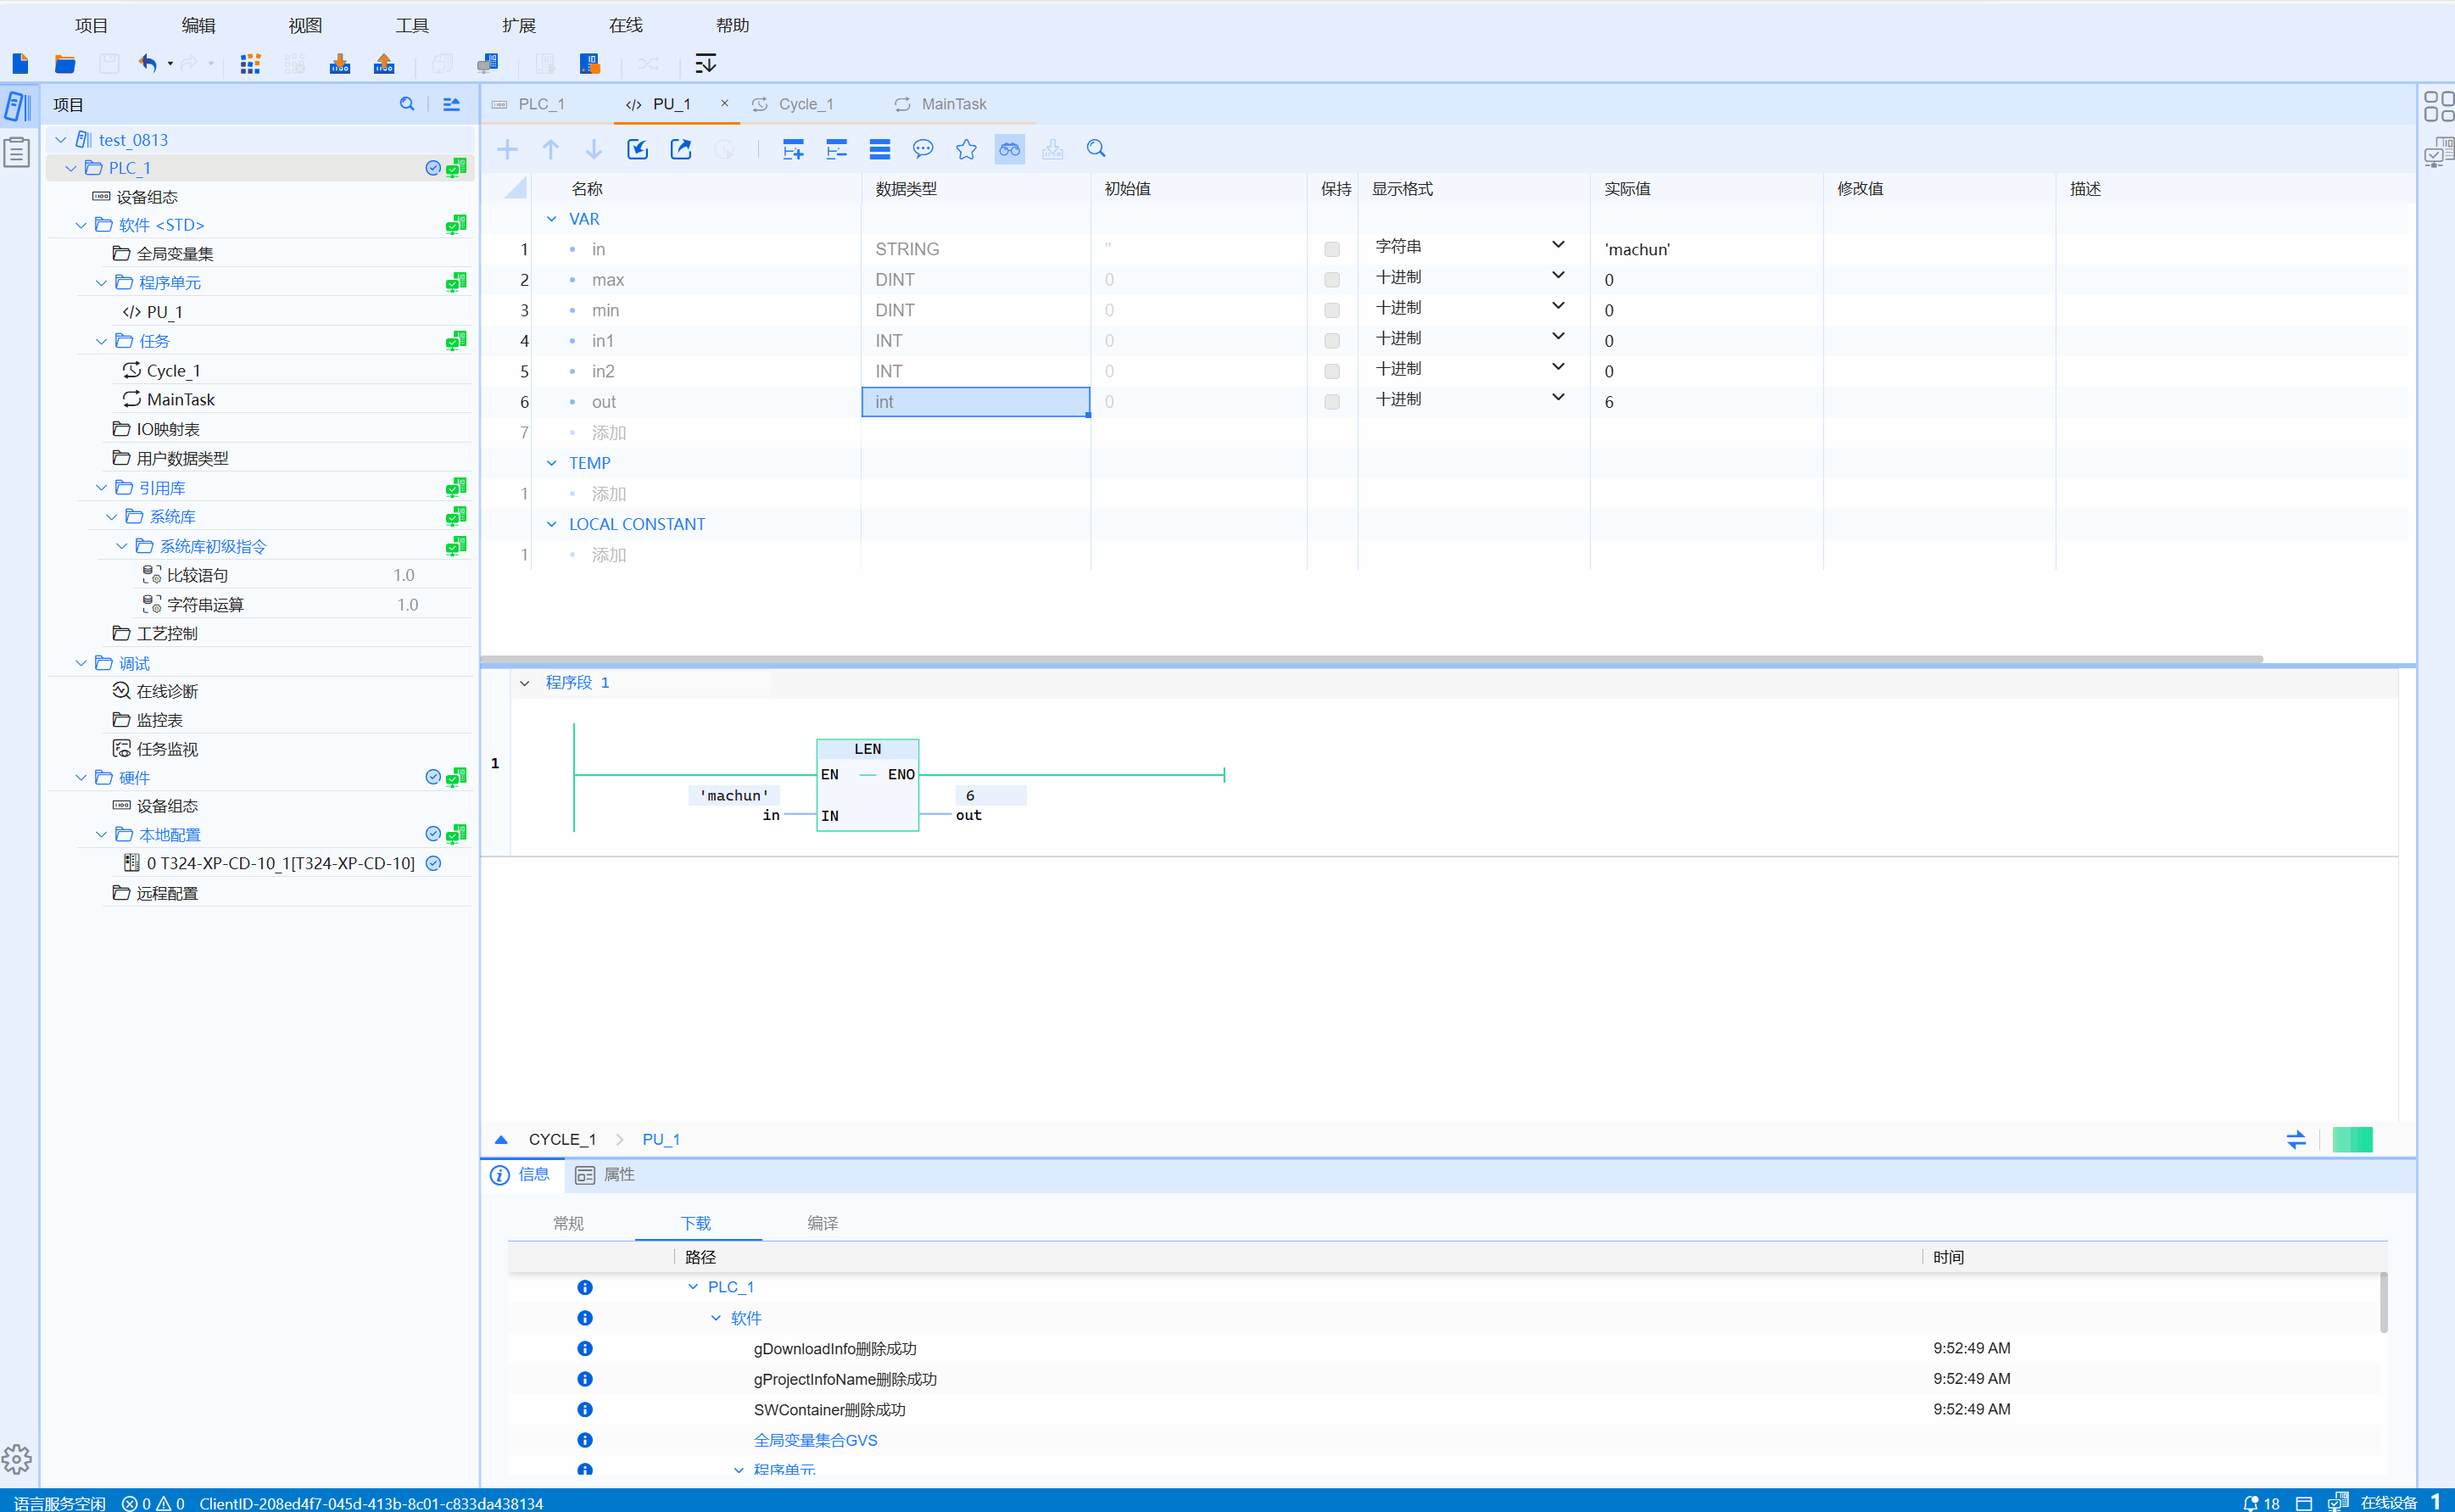Collapse the 系统库初级指令 tree node
Screen dimensions: 2455x1512
click(122, 546)
